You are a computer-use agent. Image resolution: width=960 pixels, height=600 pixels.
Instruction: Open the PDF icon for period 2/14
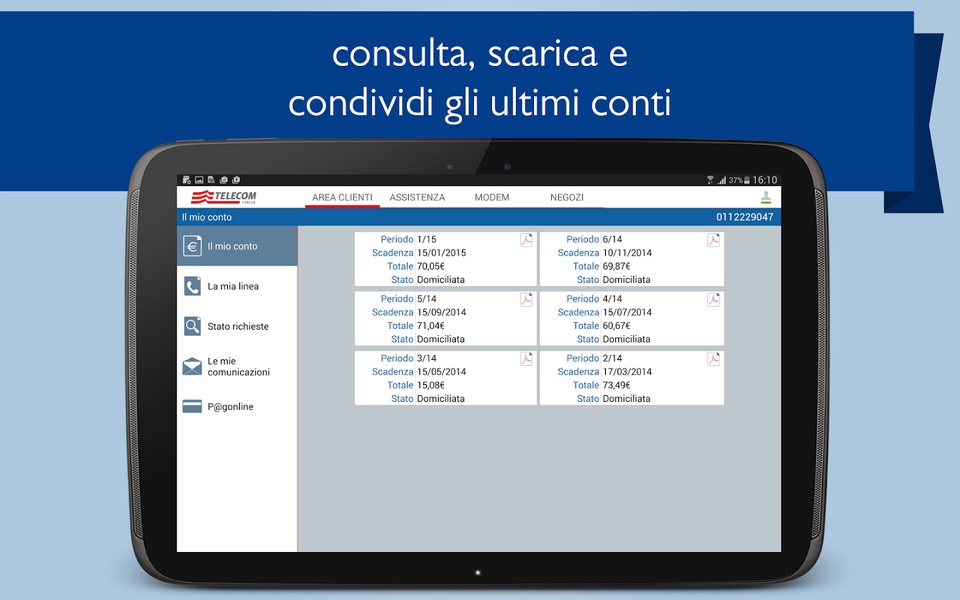click(x=713, y=359)
